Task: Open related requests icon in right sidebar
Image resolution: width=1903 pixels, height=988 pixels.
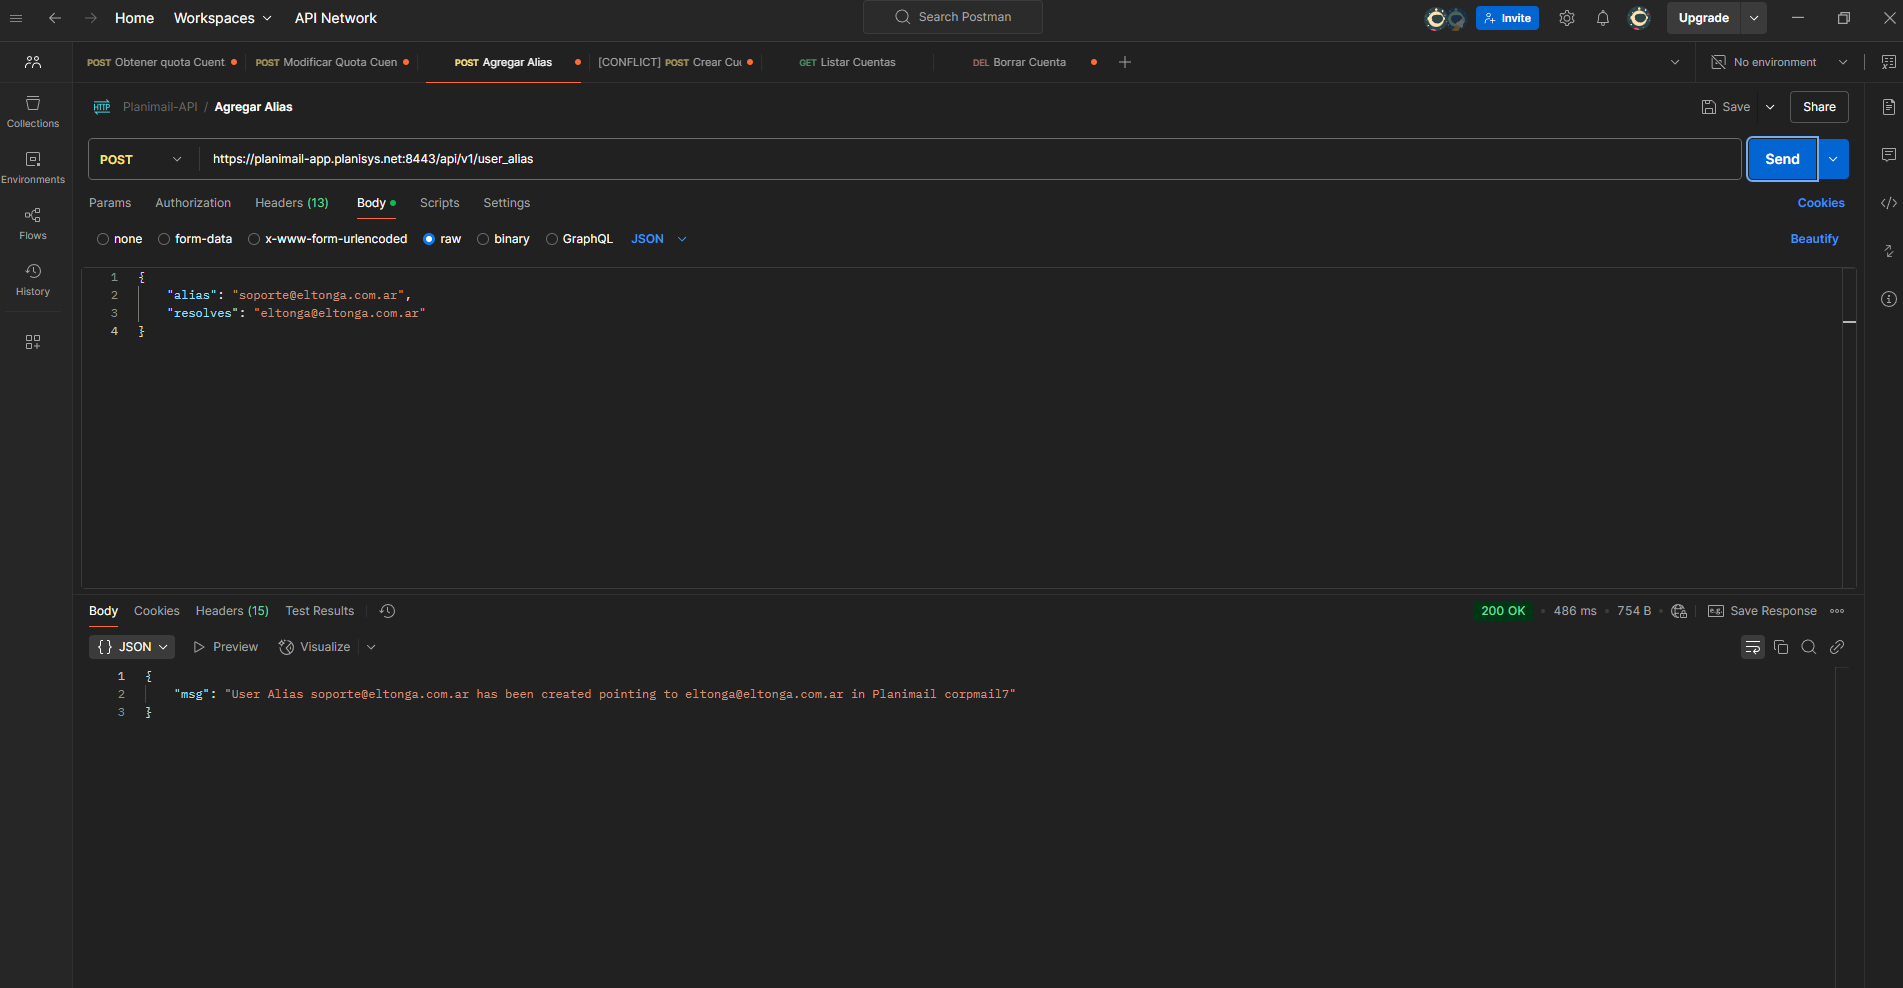Action: [x=1888, y=251]
